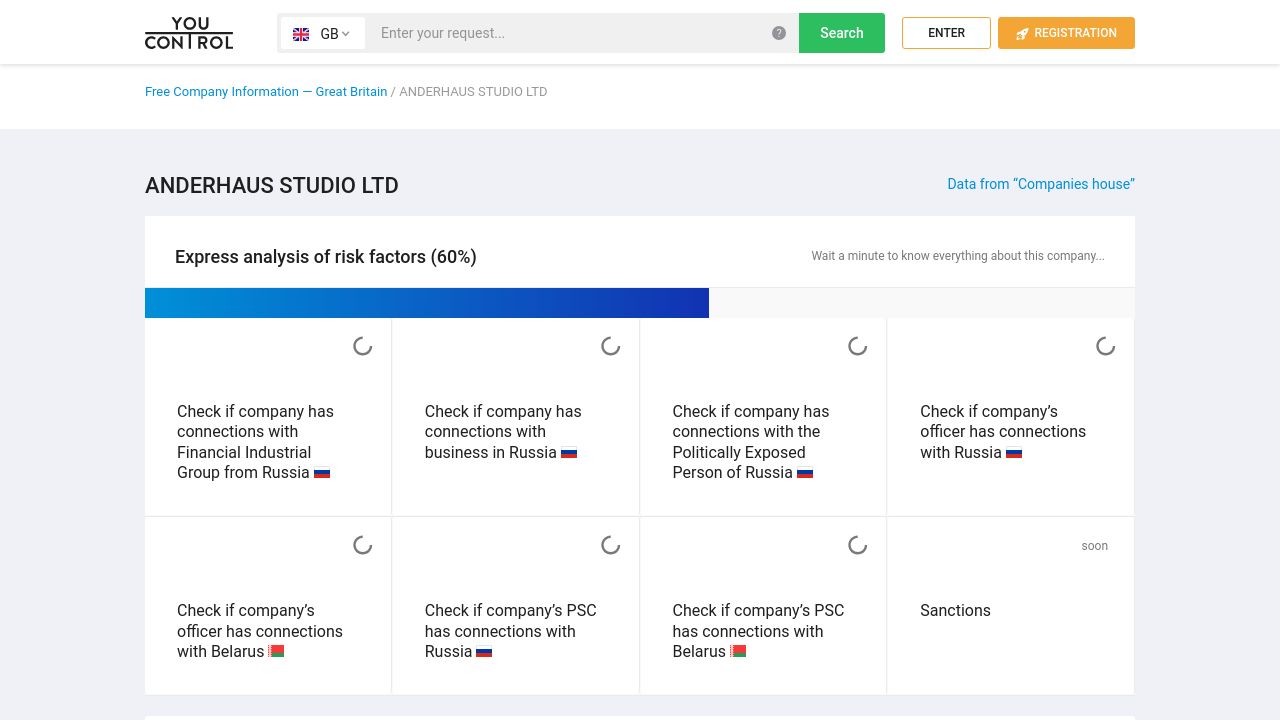
Task: Click spinner on PSC connections with Russia card
Action: click(611, 545)
